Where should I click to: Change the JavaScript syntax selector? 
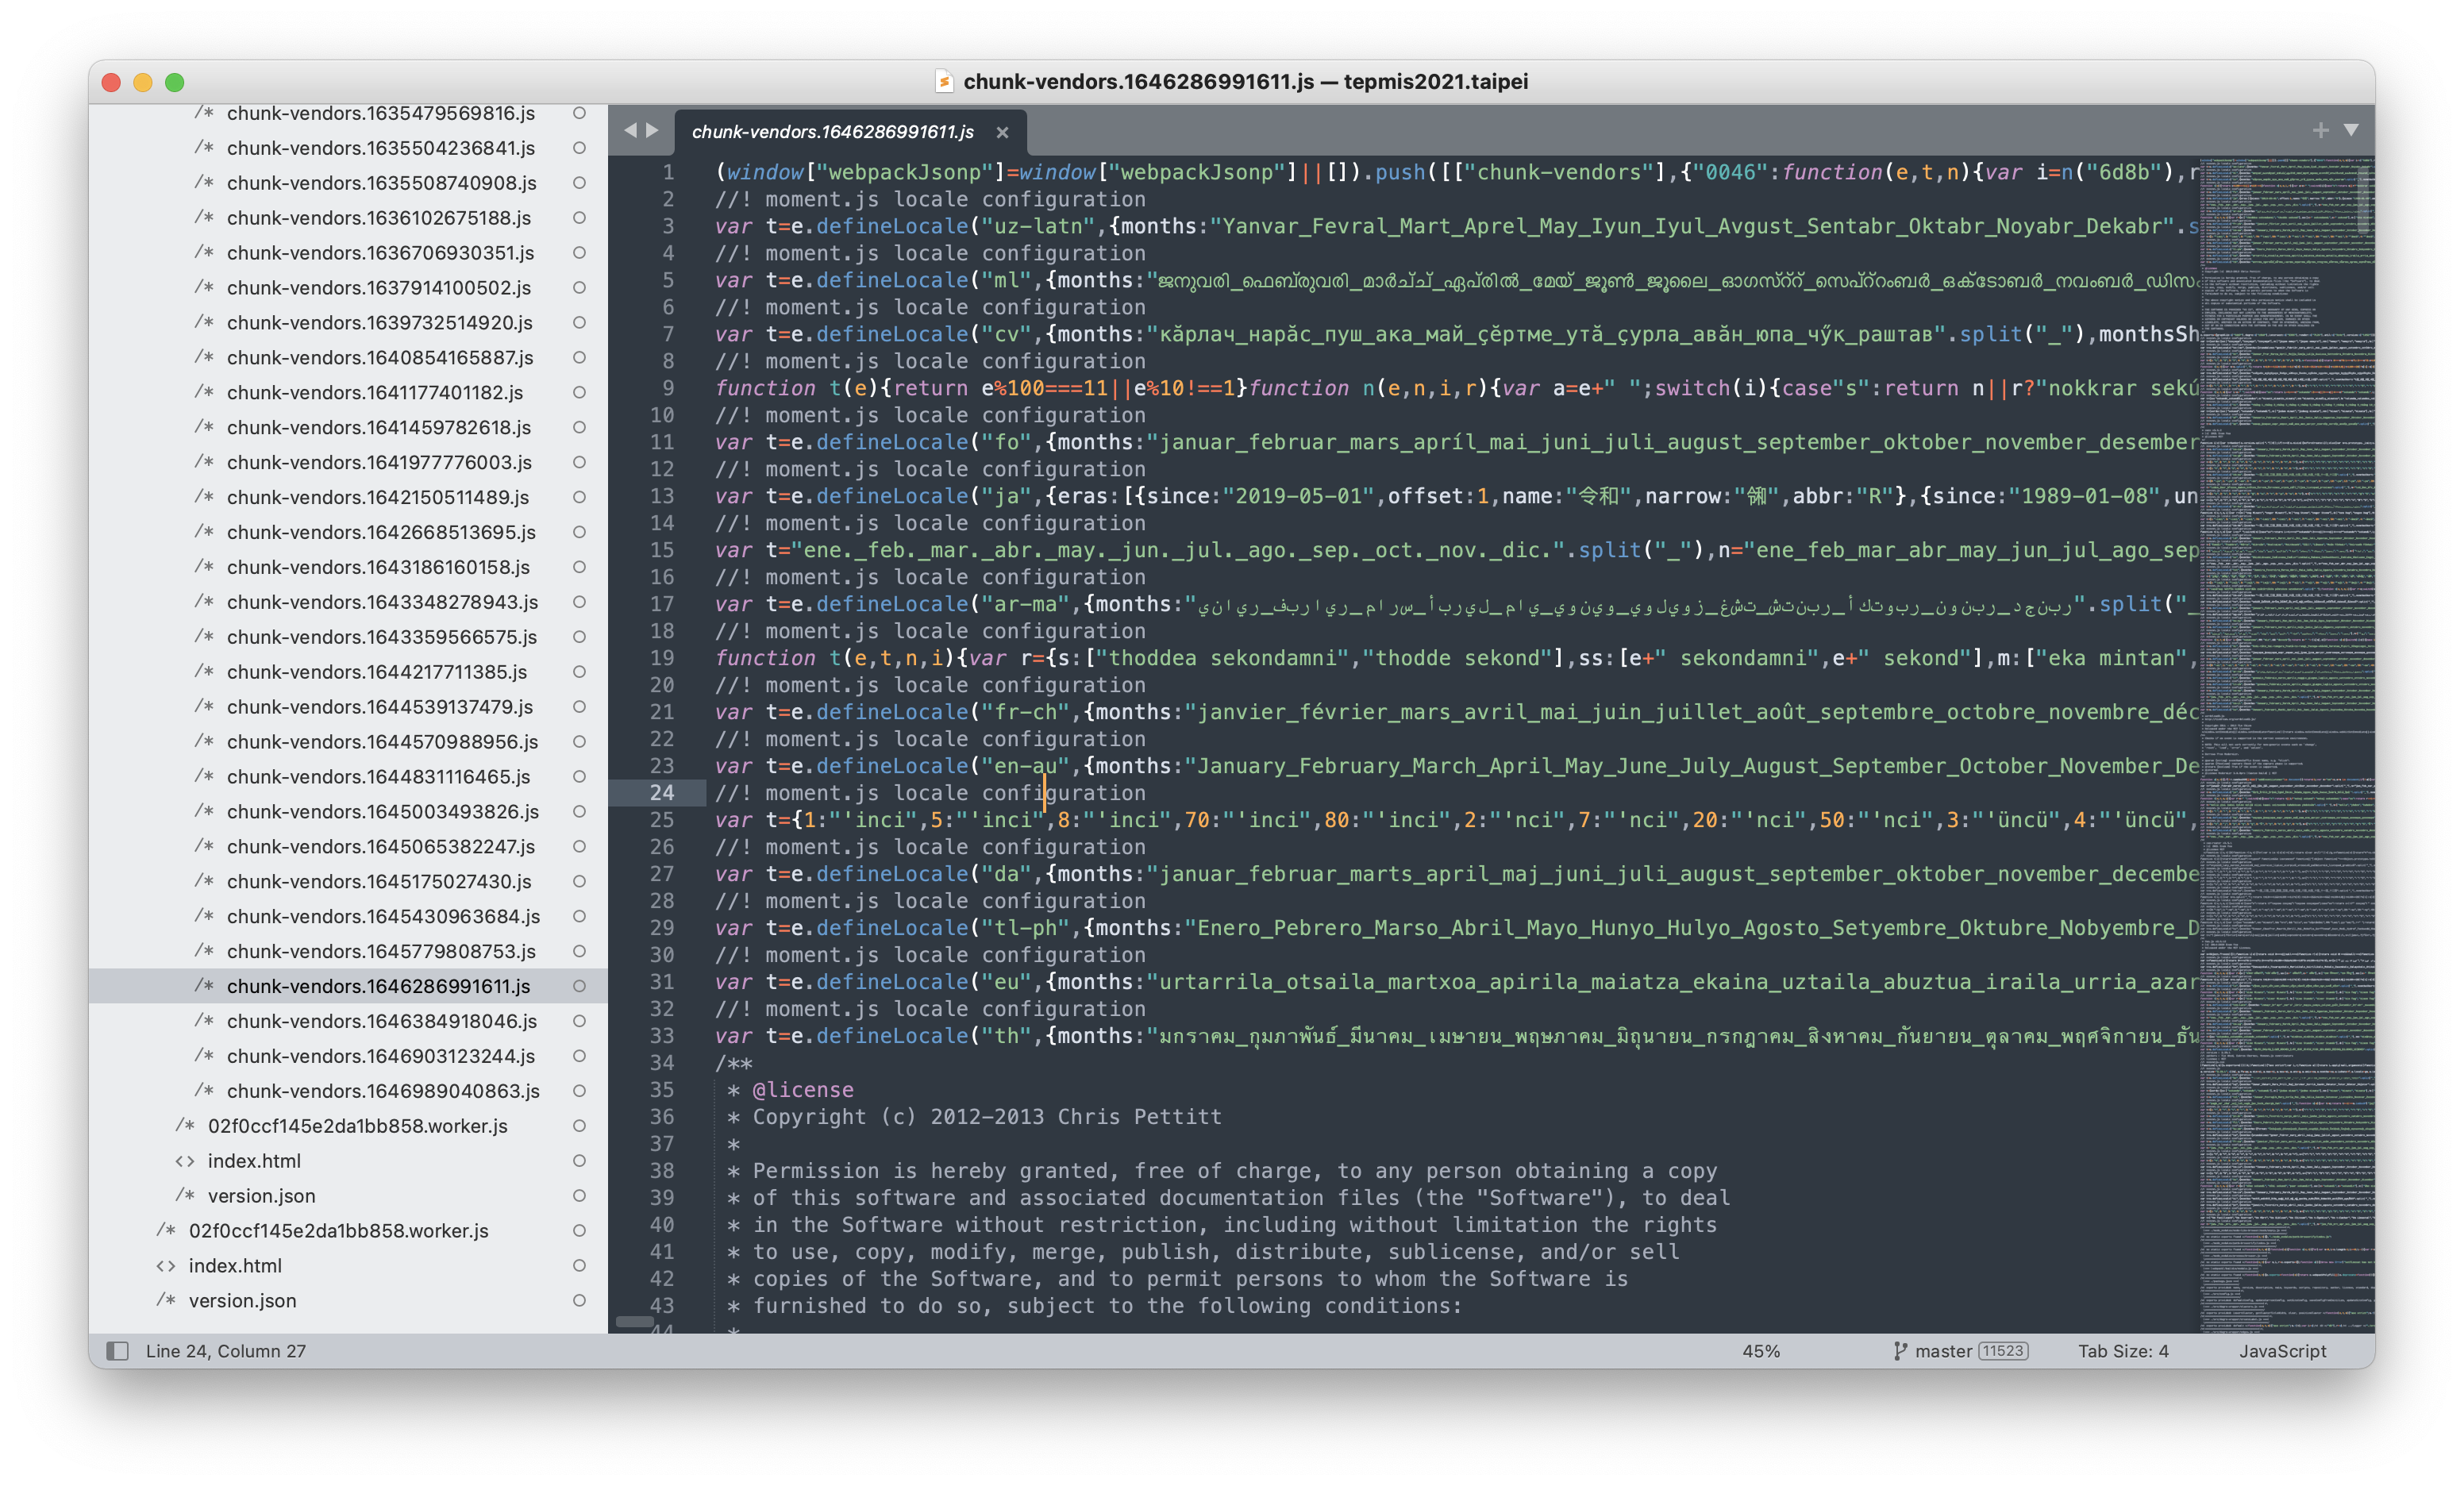(2282, 1351)
